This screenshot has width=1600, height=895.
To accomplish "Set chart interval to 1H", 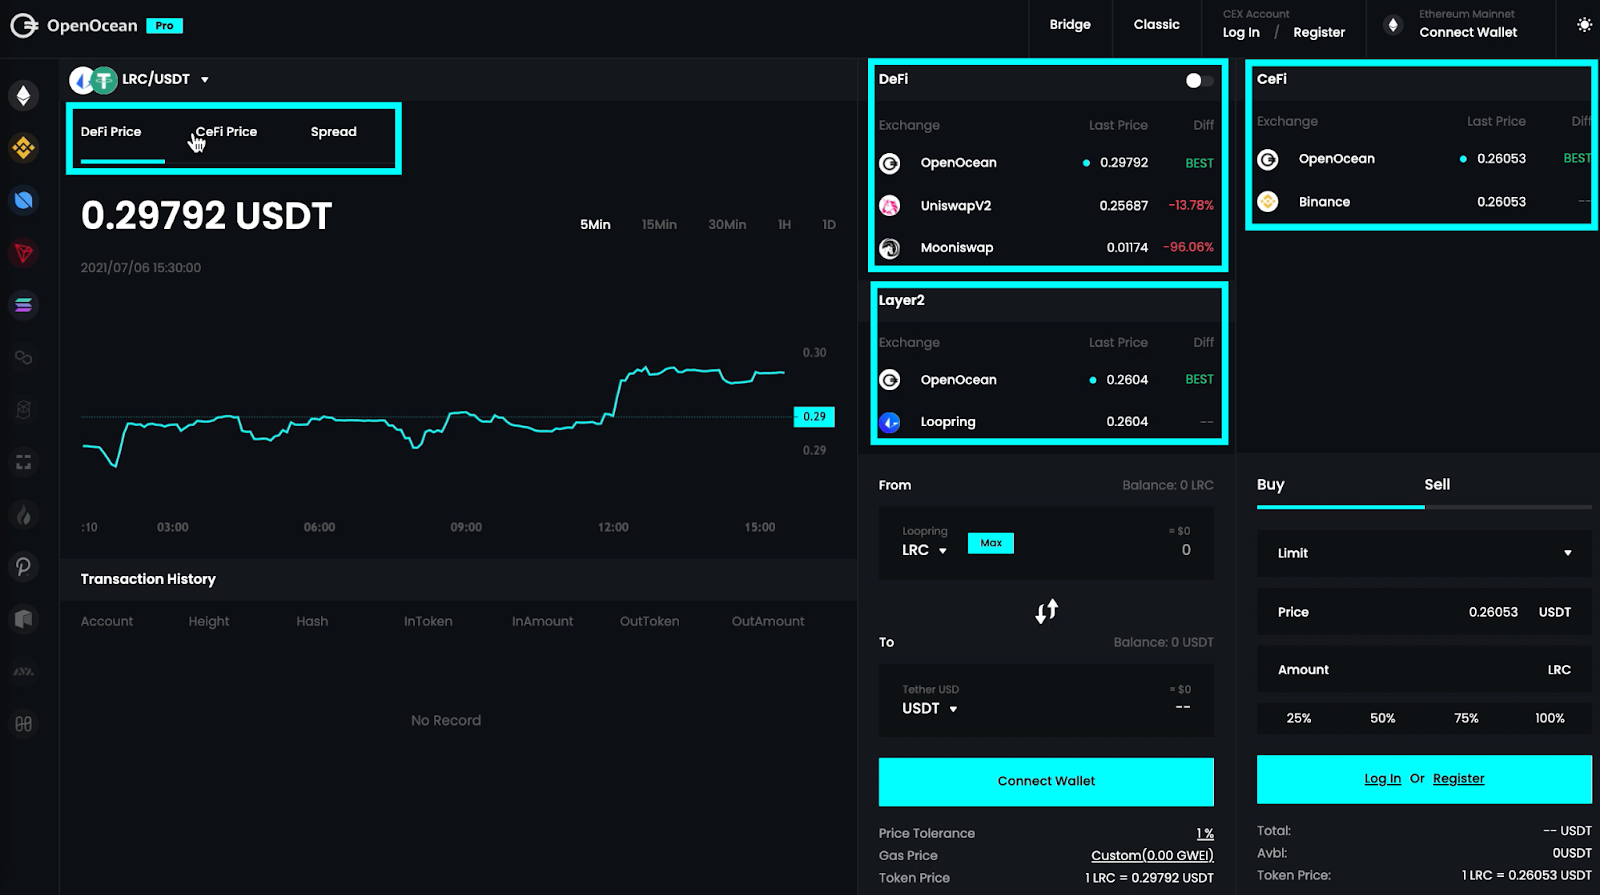I will pos(784,225).
